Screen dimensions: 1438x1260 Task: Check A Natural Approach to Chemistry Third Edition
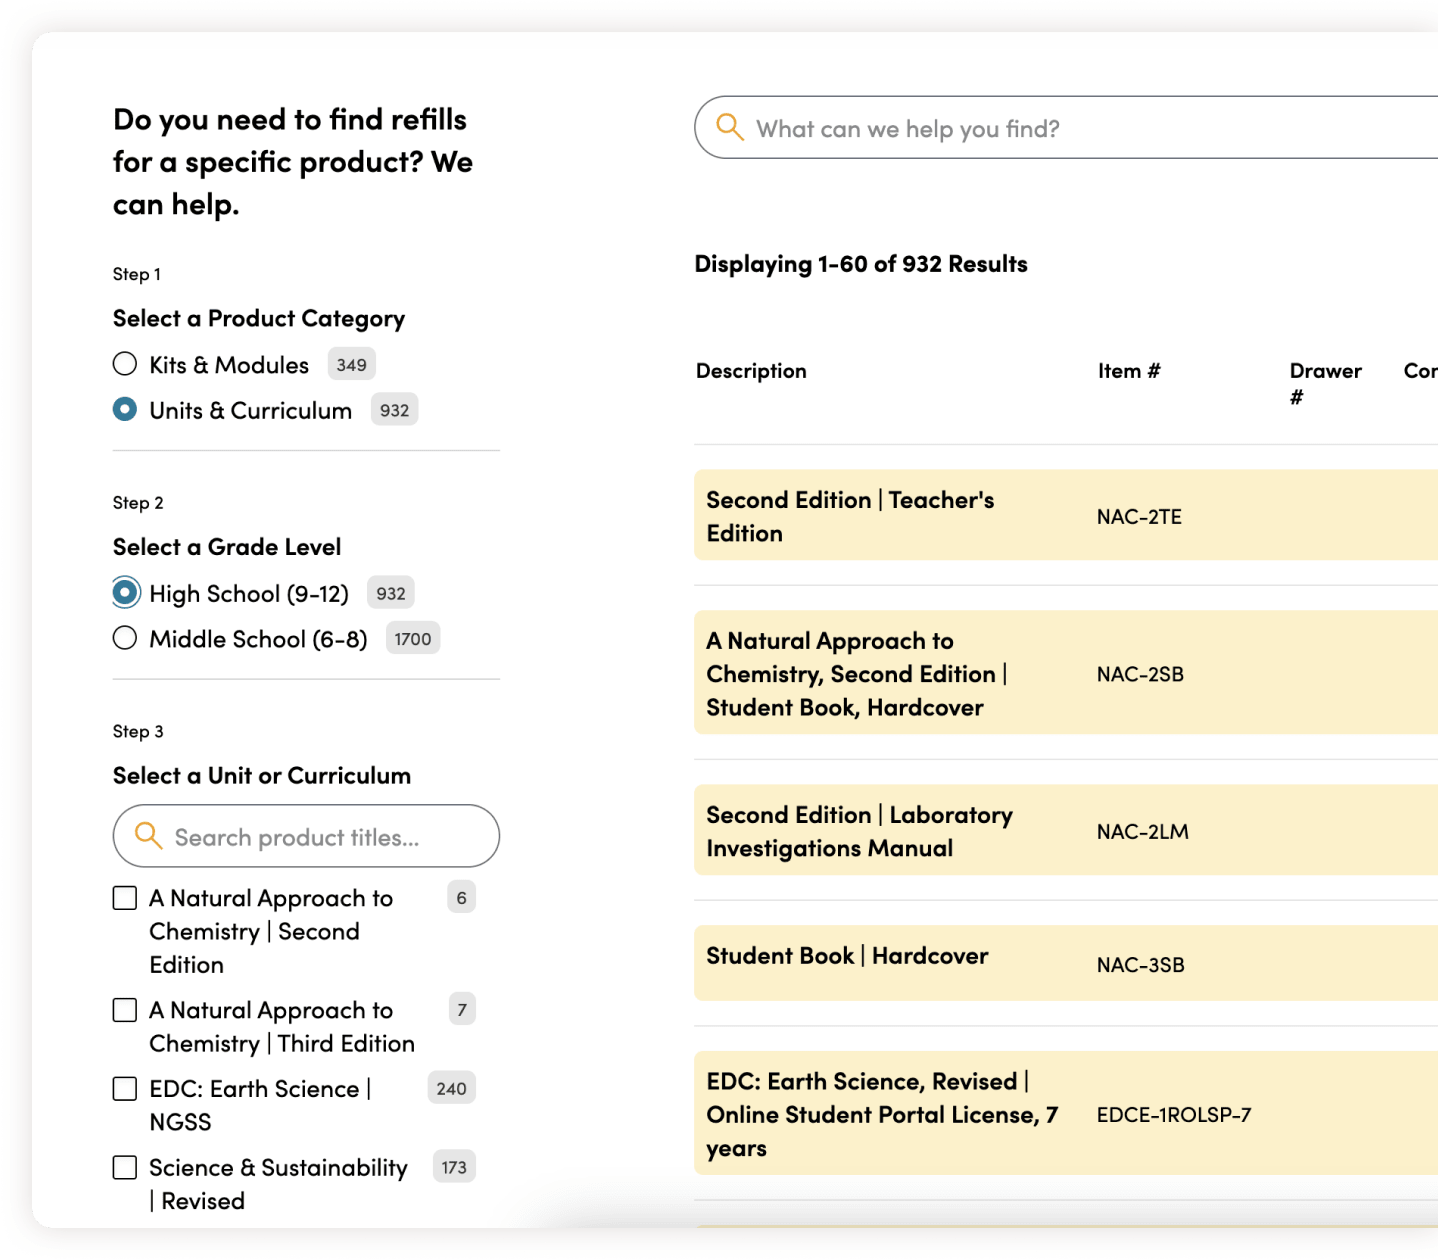point(125,1010)
